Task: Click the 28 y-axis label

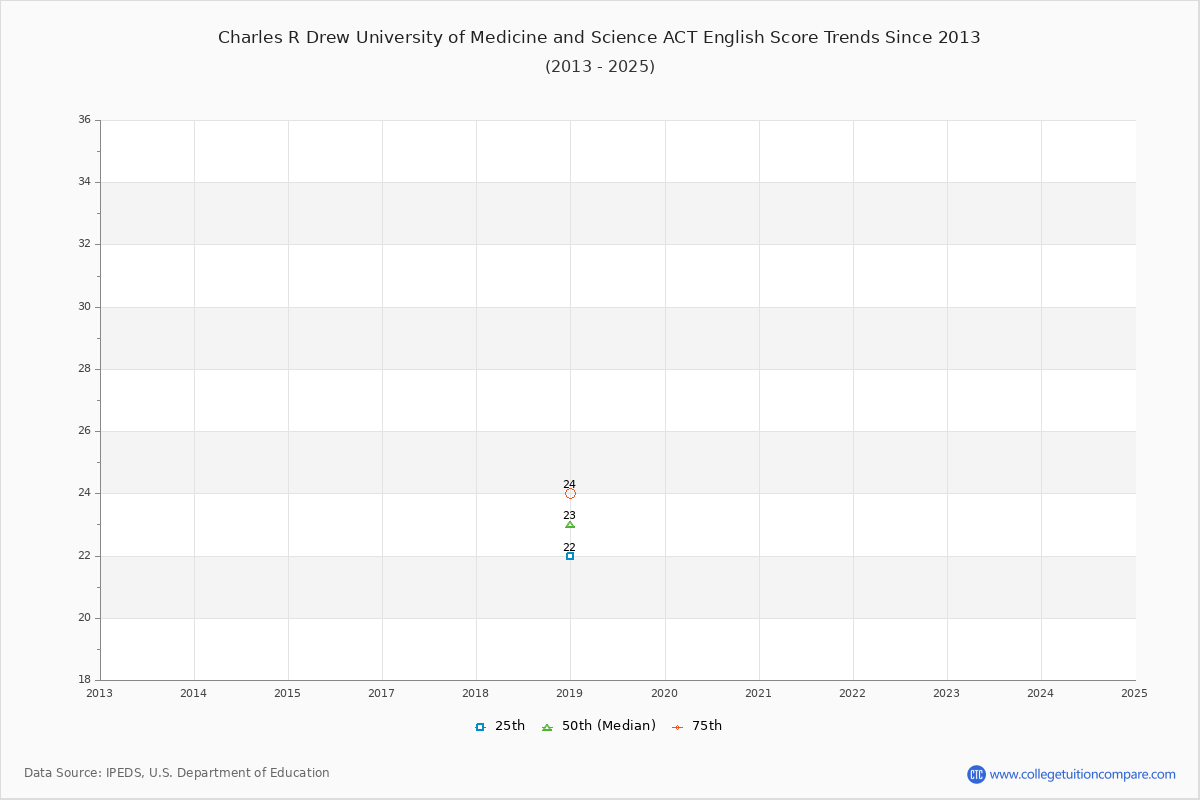Action: pos(84,369)
